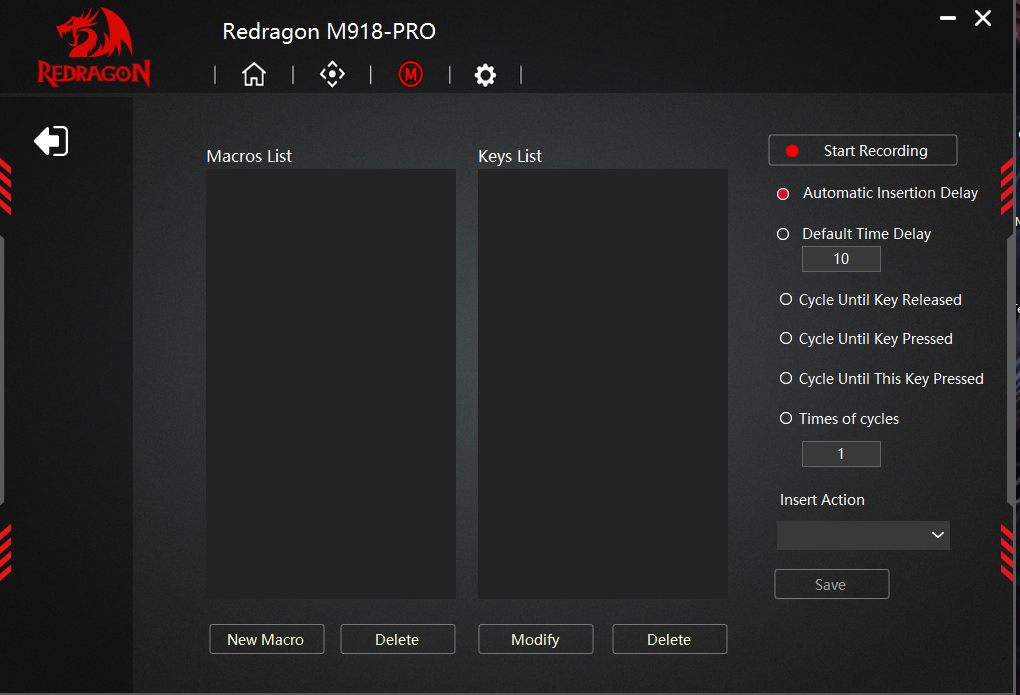
Task: Click the 'Insert Action' label
Action: [822, 500]
